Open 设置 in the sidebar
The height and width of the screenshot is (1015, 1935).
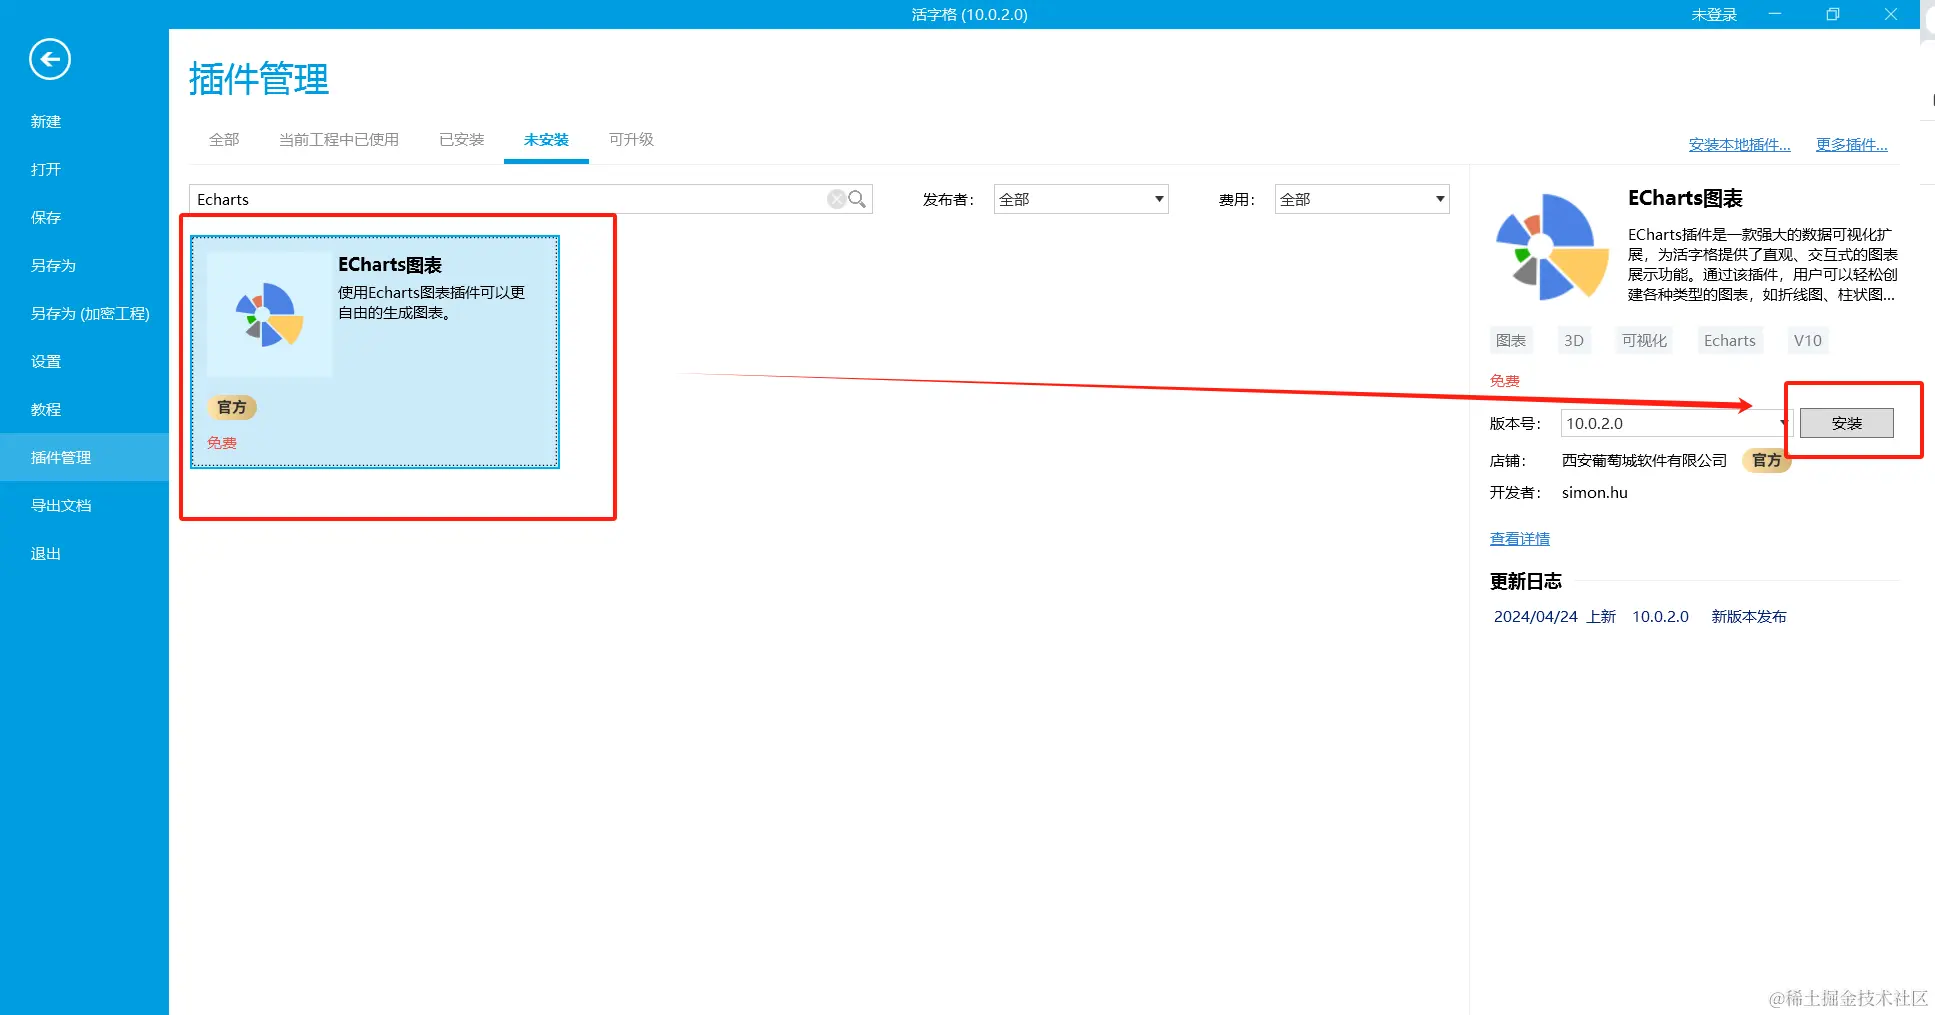(46, 362)
